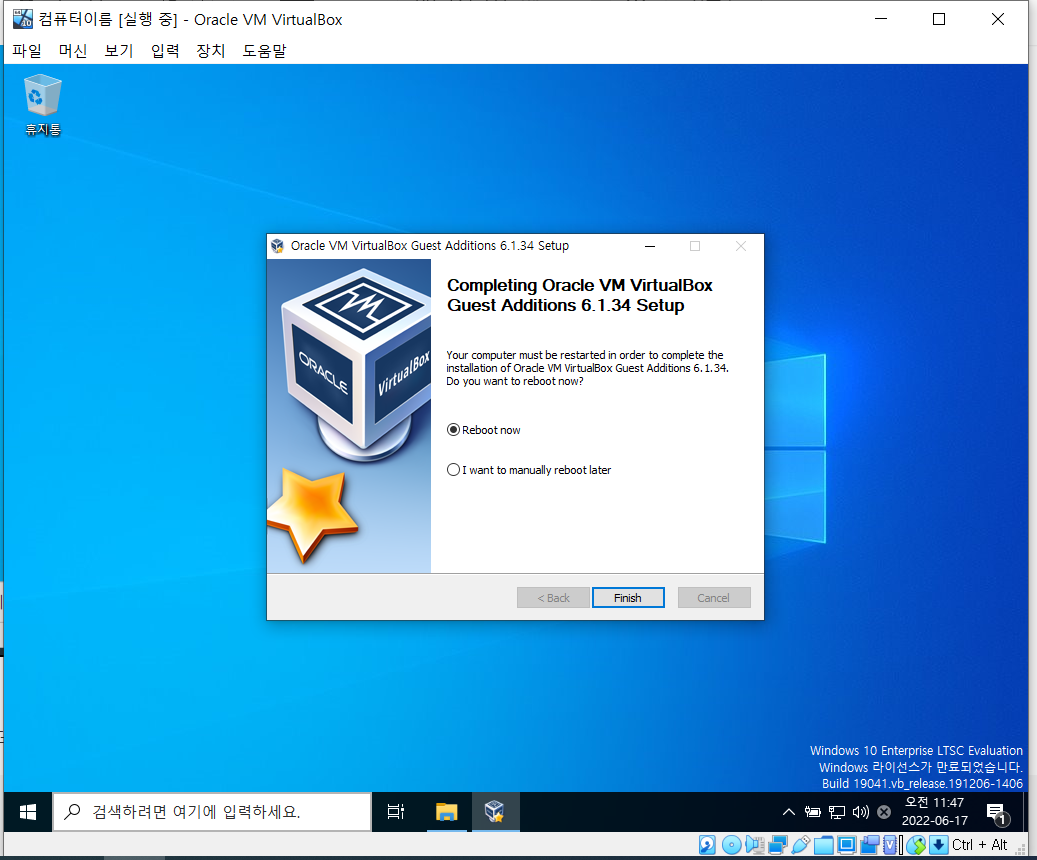Select the Reboot now option
The image size is (1037, 860).
click(x=484, y=430)
